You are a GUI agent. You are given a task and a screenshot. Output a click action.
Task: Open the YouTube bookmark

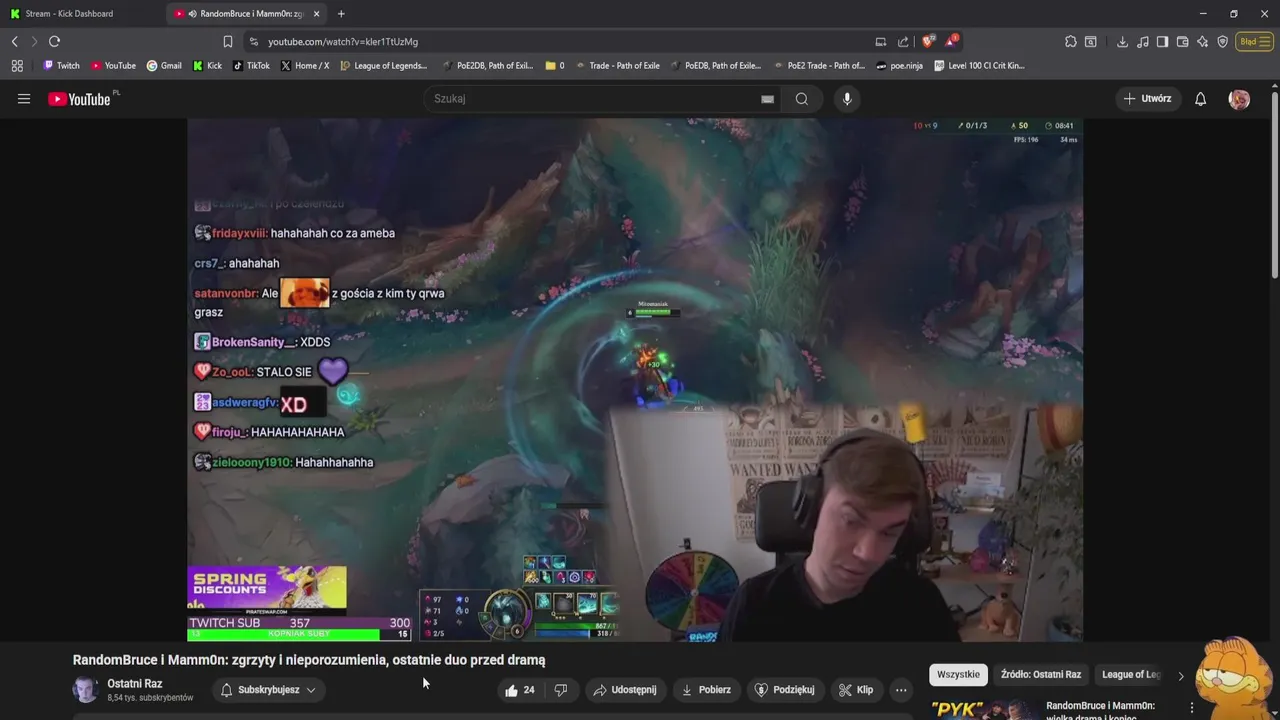click(x=113, y=66)
